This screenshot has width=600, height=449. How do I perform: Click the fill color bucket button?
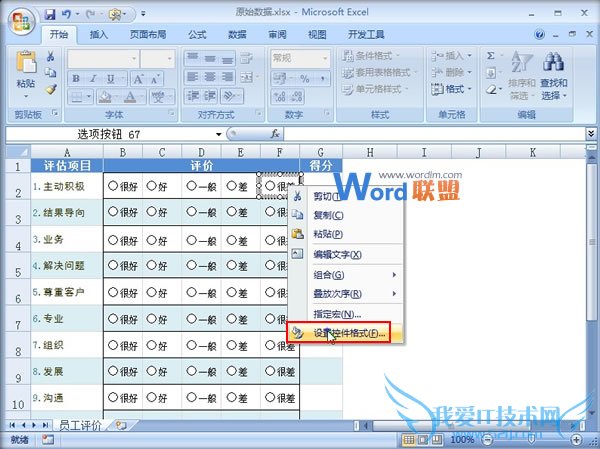pyautogui.click(x=104, y=97)
